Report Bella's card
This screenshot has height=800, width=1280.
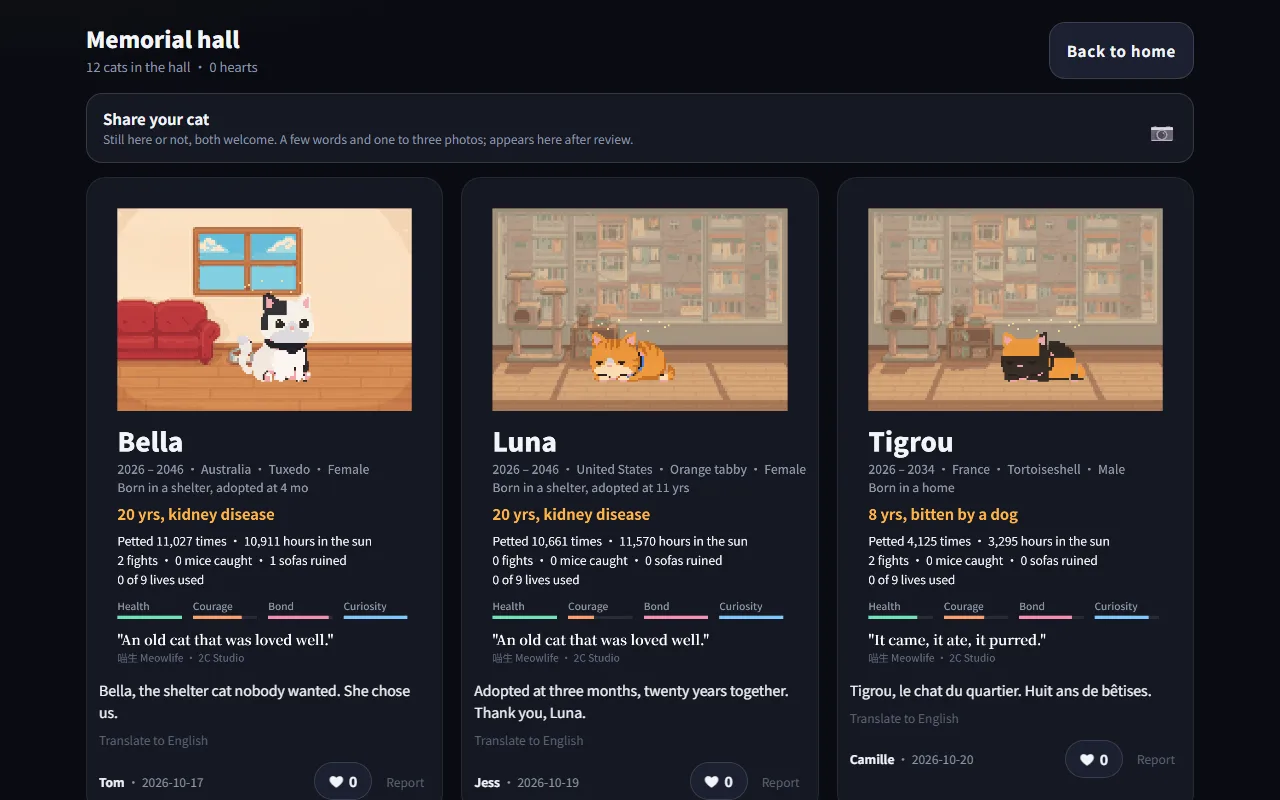click(x=405, y=783)
